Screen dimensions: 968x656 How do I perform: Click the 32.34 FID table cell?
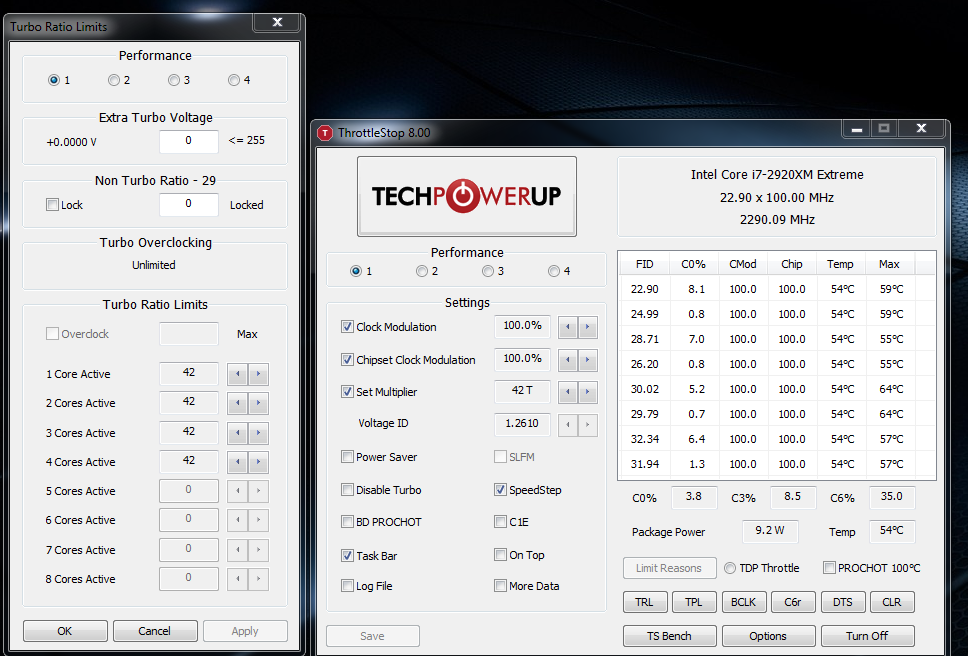pos(645,439)
